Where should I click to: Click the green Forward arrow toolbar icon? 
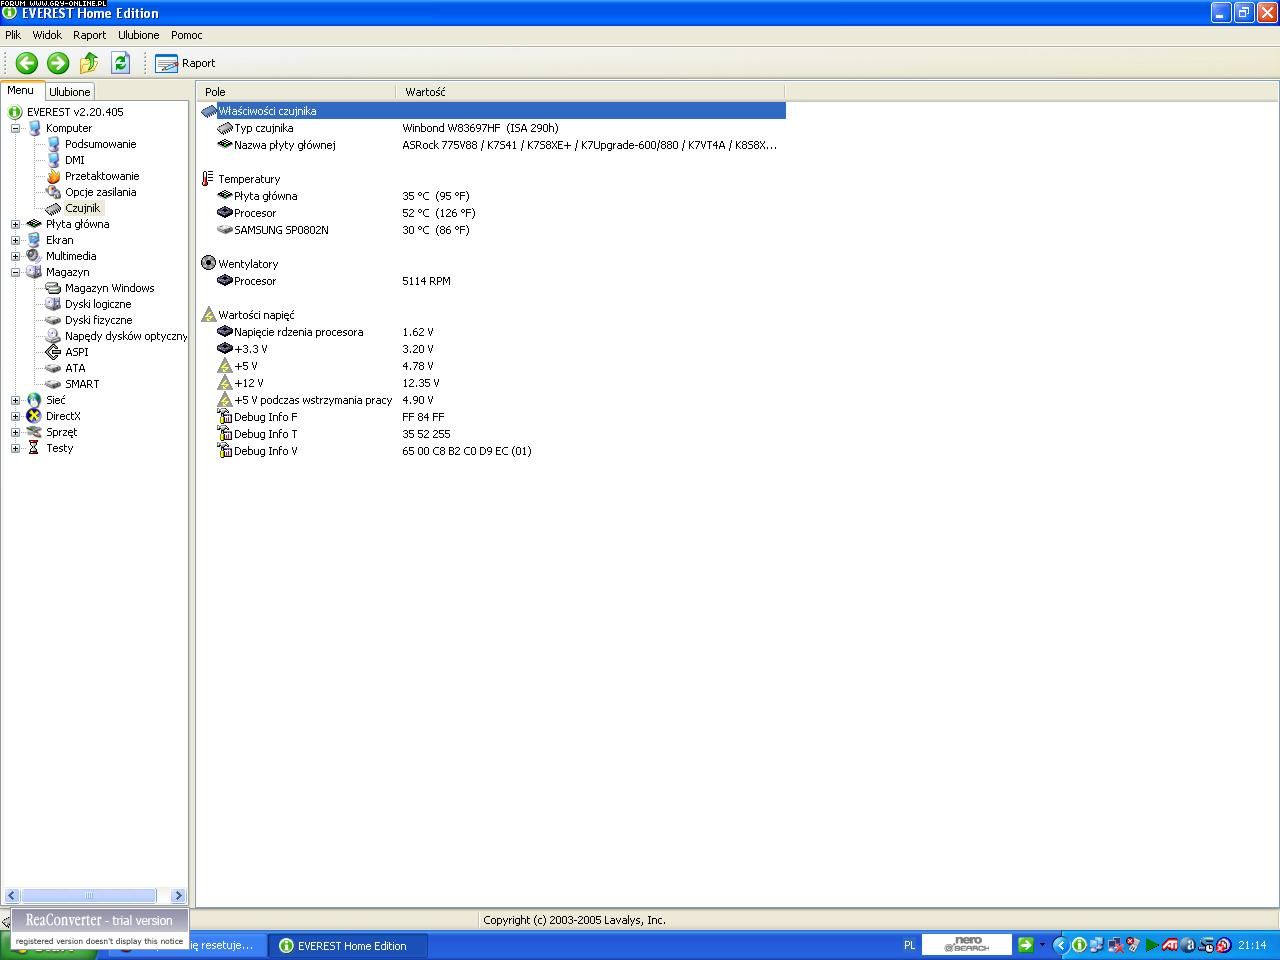click(x=58, y=63)
